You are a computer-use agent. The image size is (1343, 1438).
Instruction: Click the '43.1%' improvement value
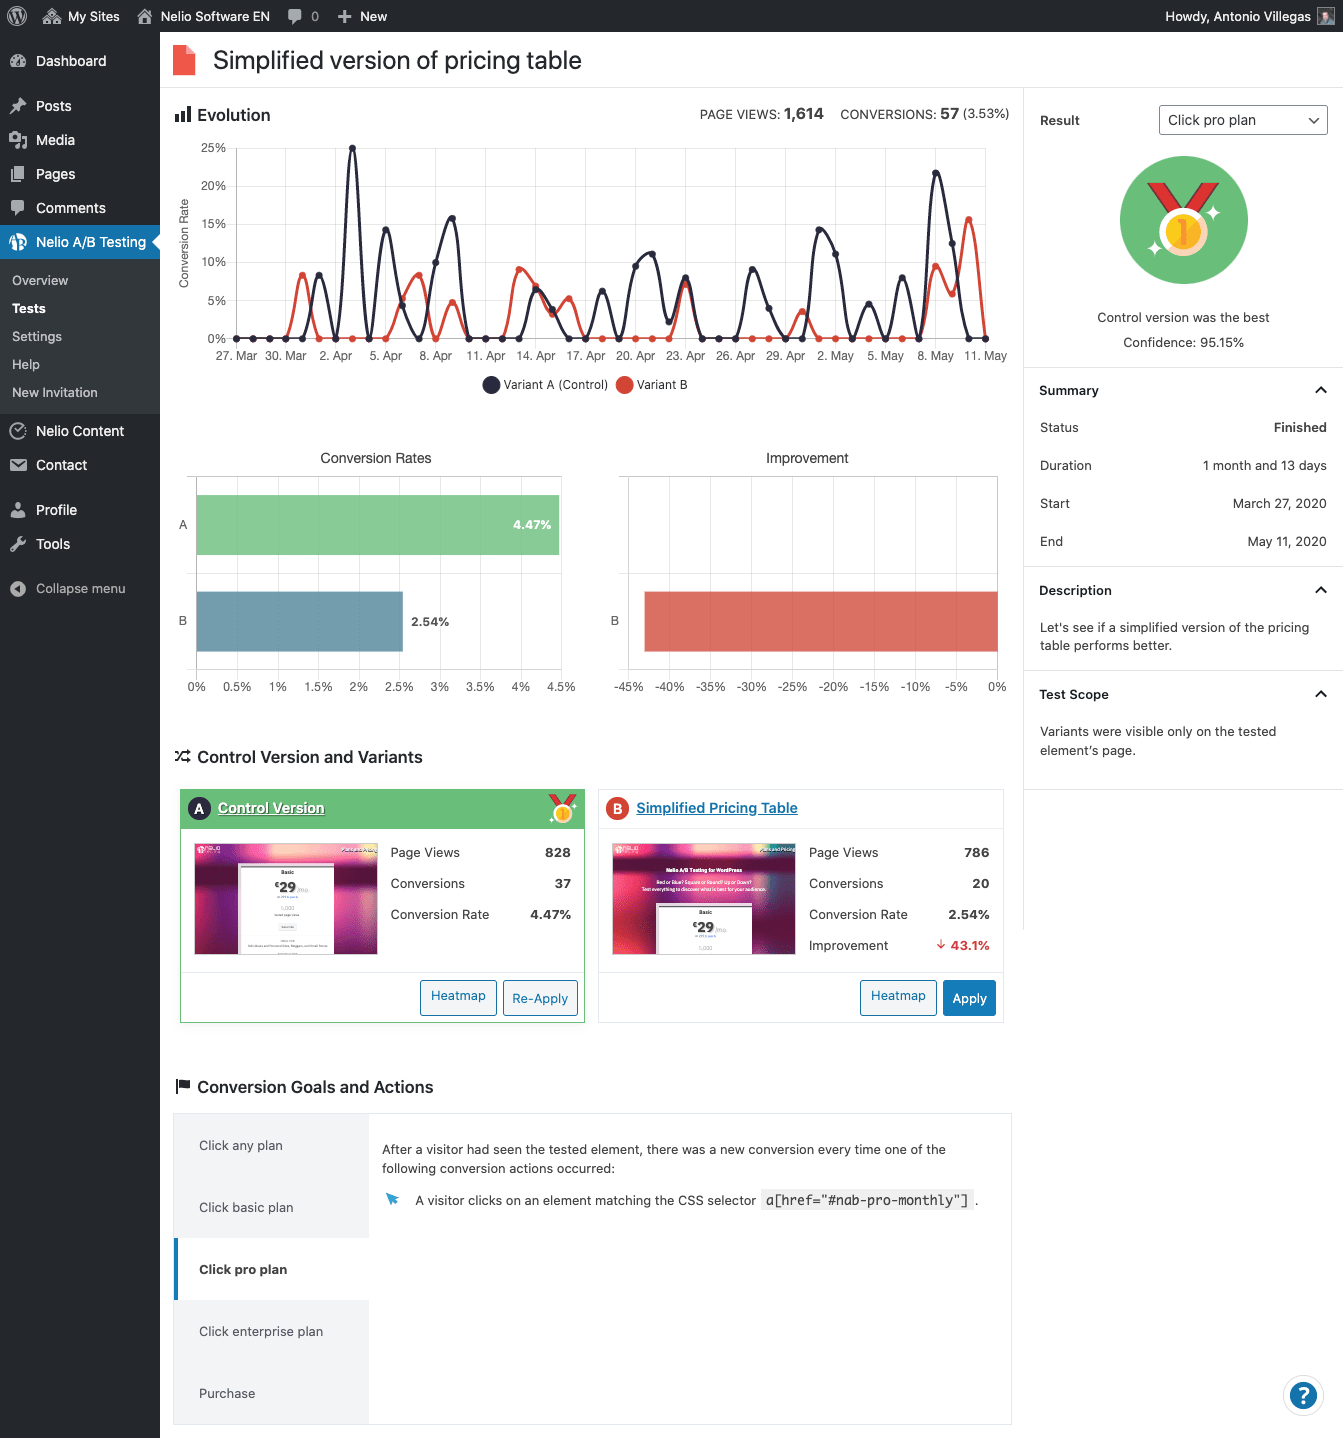click(x=969, y=946)
